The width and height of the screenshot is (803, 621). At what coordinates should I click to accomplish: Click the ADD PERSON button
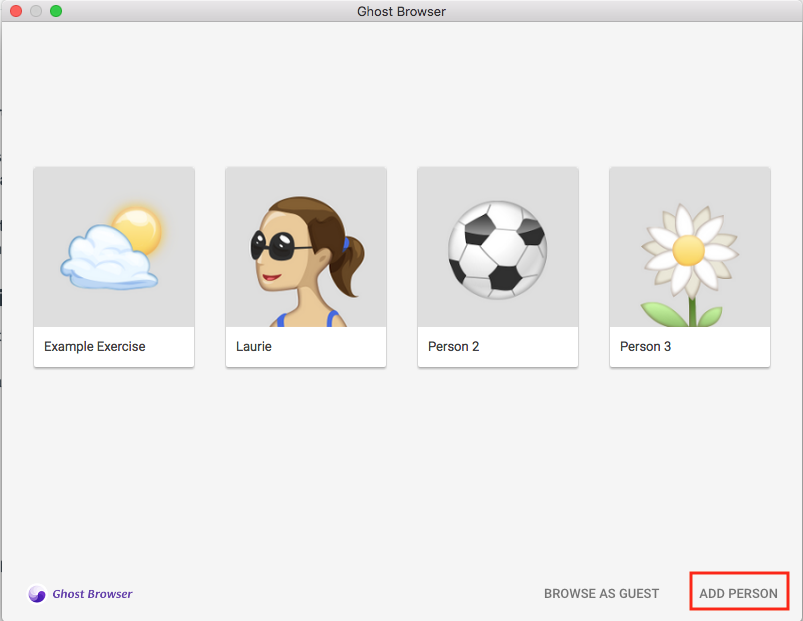[738, 593]
